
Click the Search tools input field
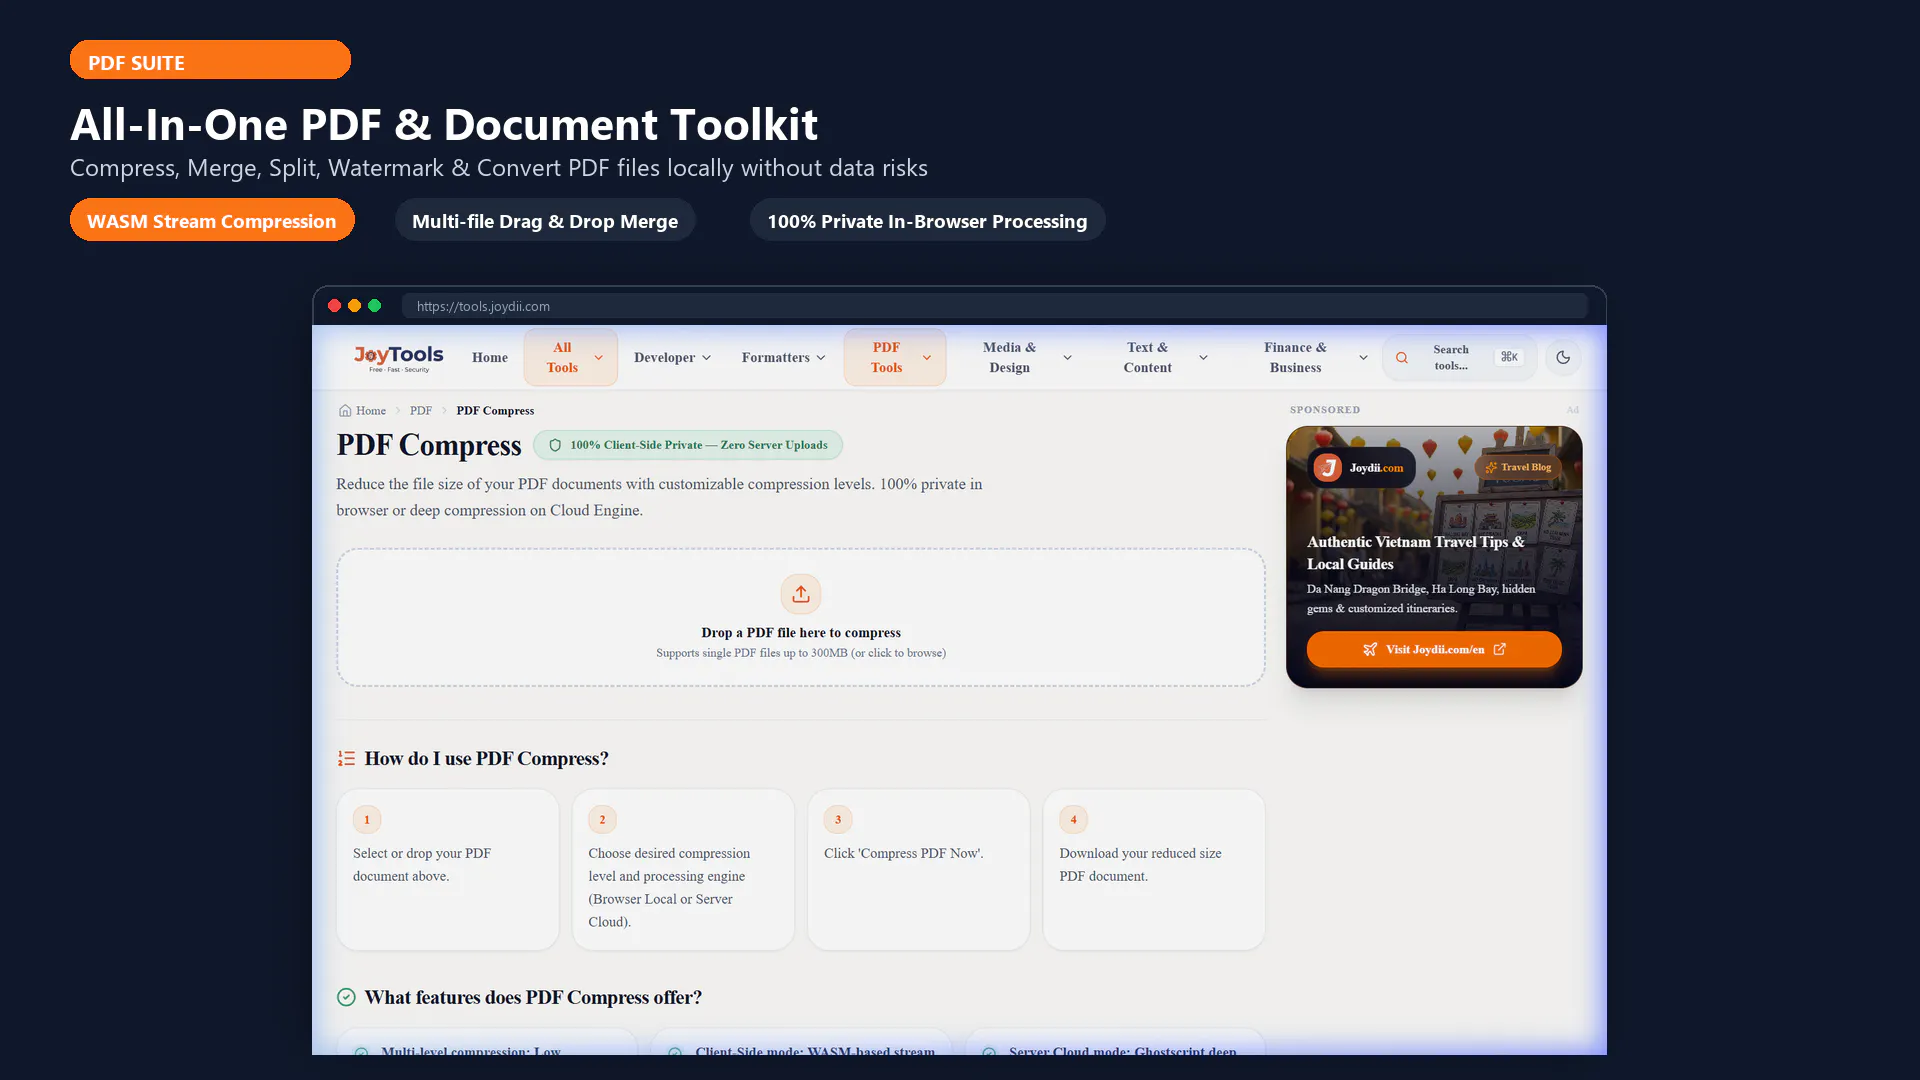click(x=1460, y=358)
